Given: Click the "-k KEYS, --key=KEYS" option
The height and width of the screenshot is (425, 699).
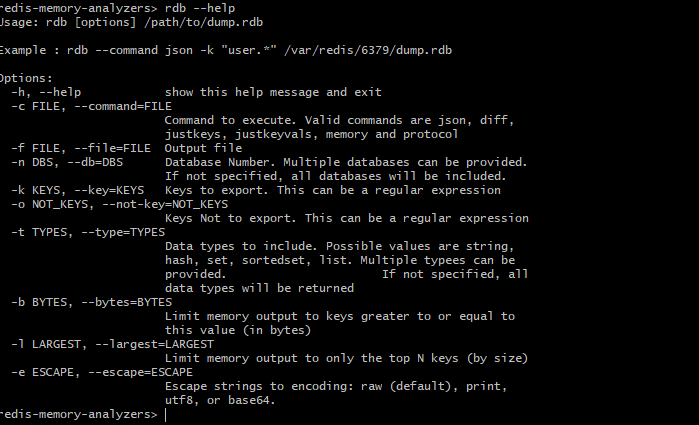Looking at the screenshot, I should pos(78,189).
